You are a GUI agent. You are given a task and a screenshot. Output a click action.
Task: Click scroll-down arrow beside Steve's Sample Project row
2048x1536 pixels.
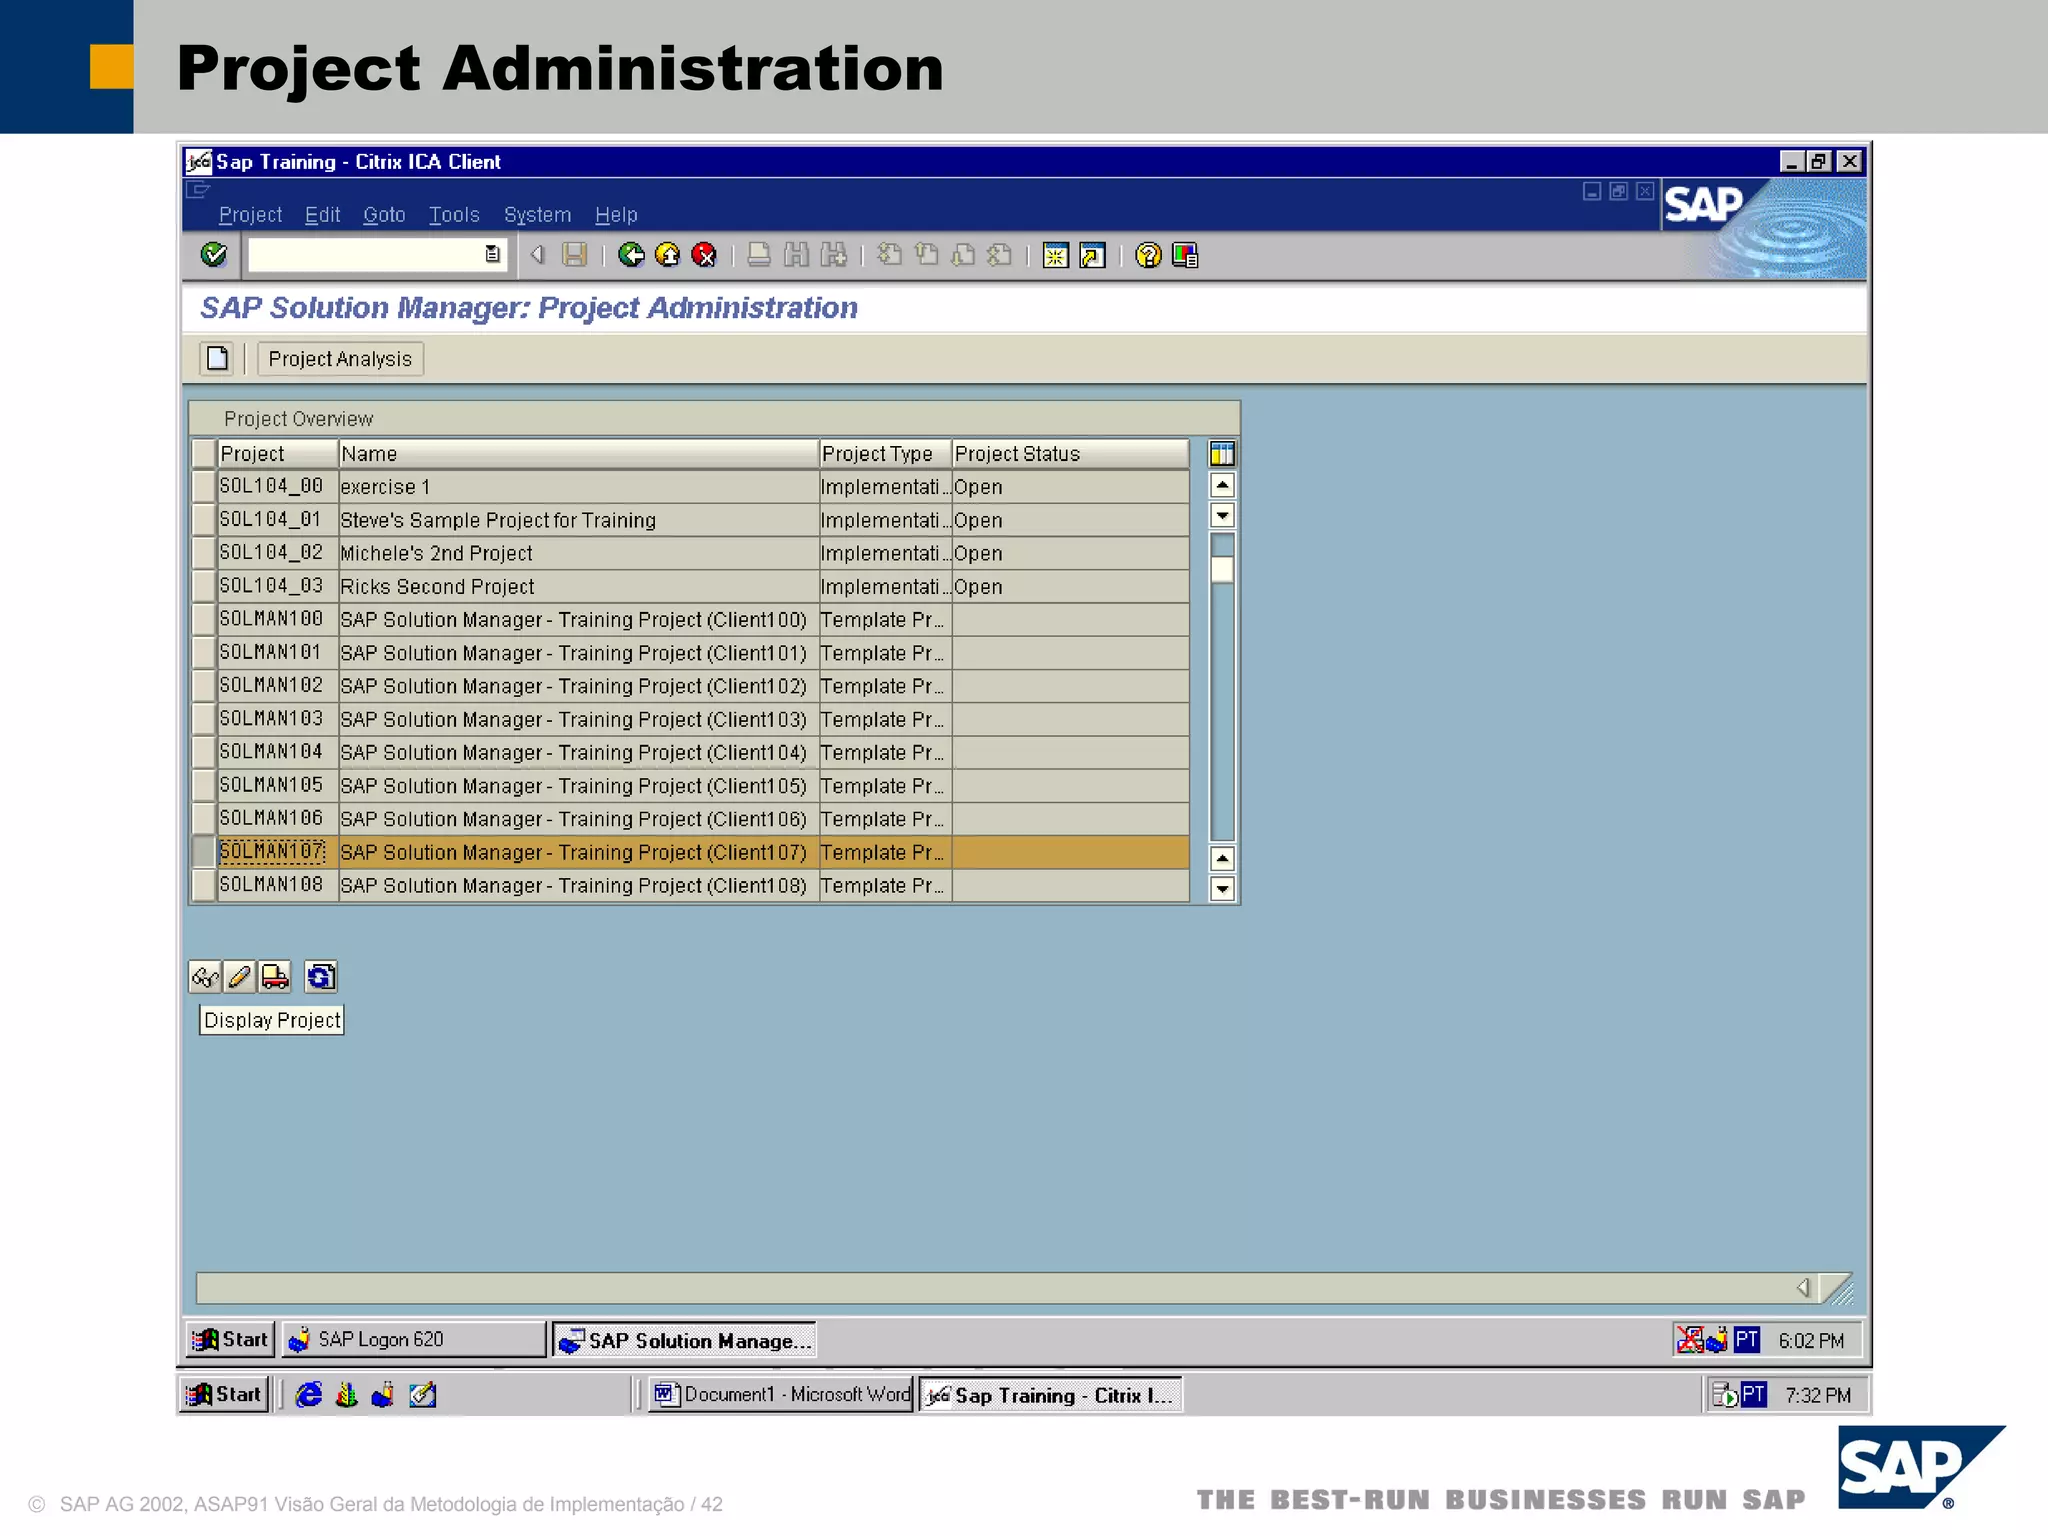click(1222, 516)
